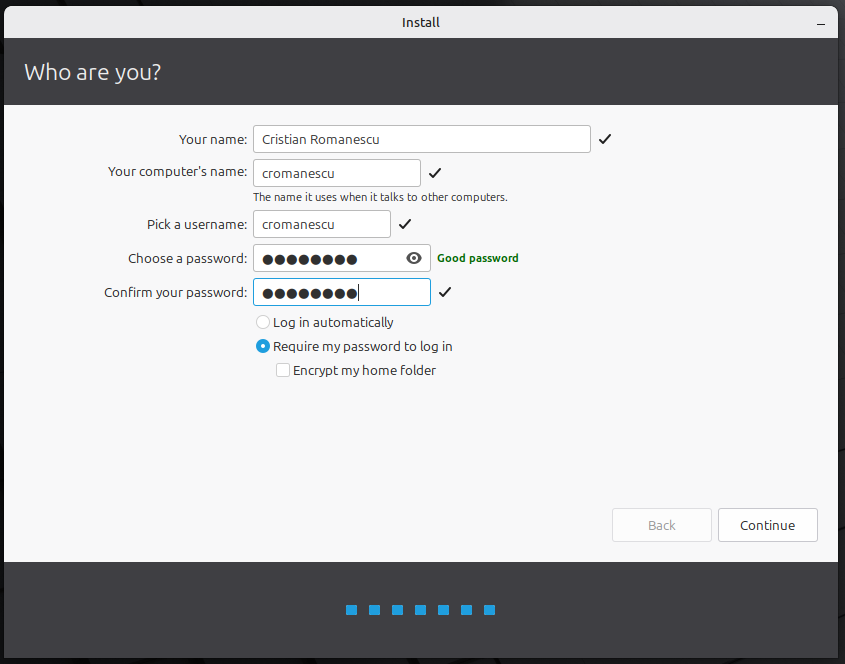Screen dimensions: 845x664
Task: Click the checkmark next to computer's name
Action: click(x=435, y=173)
